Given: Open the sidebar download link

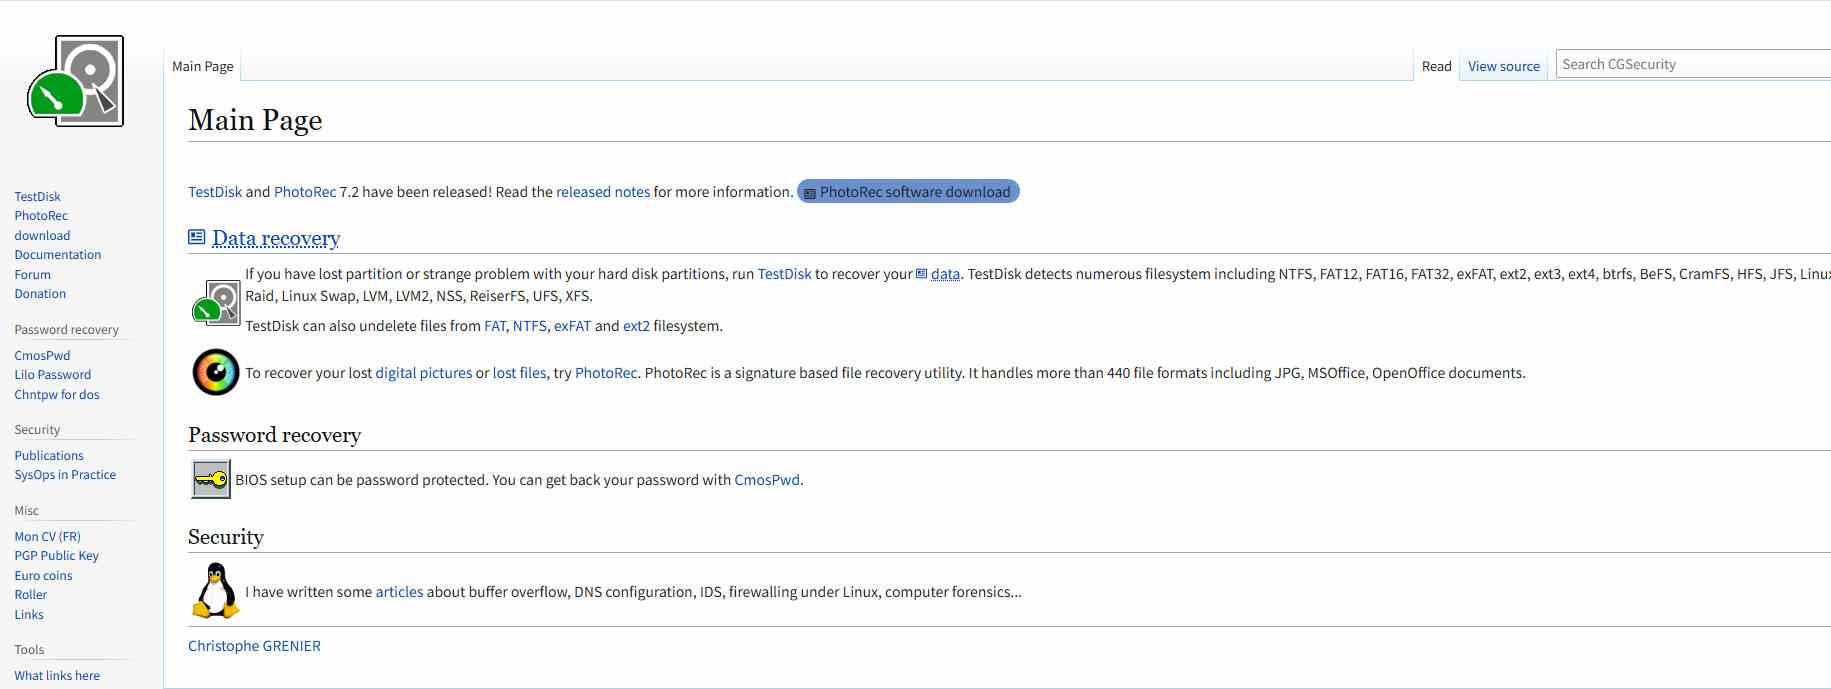Looking at the screenshot, I should [x=42, y=236].
